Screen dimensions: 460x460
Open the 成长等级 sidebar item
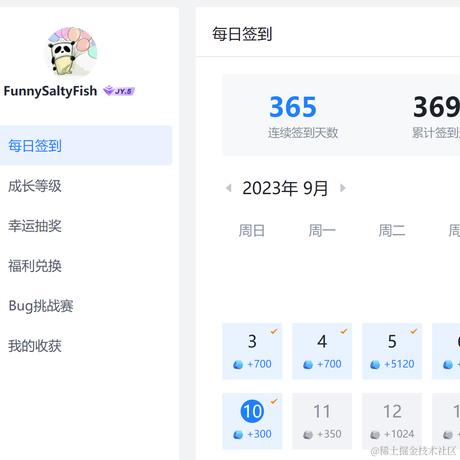point(35,186)
